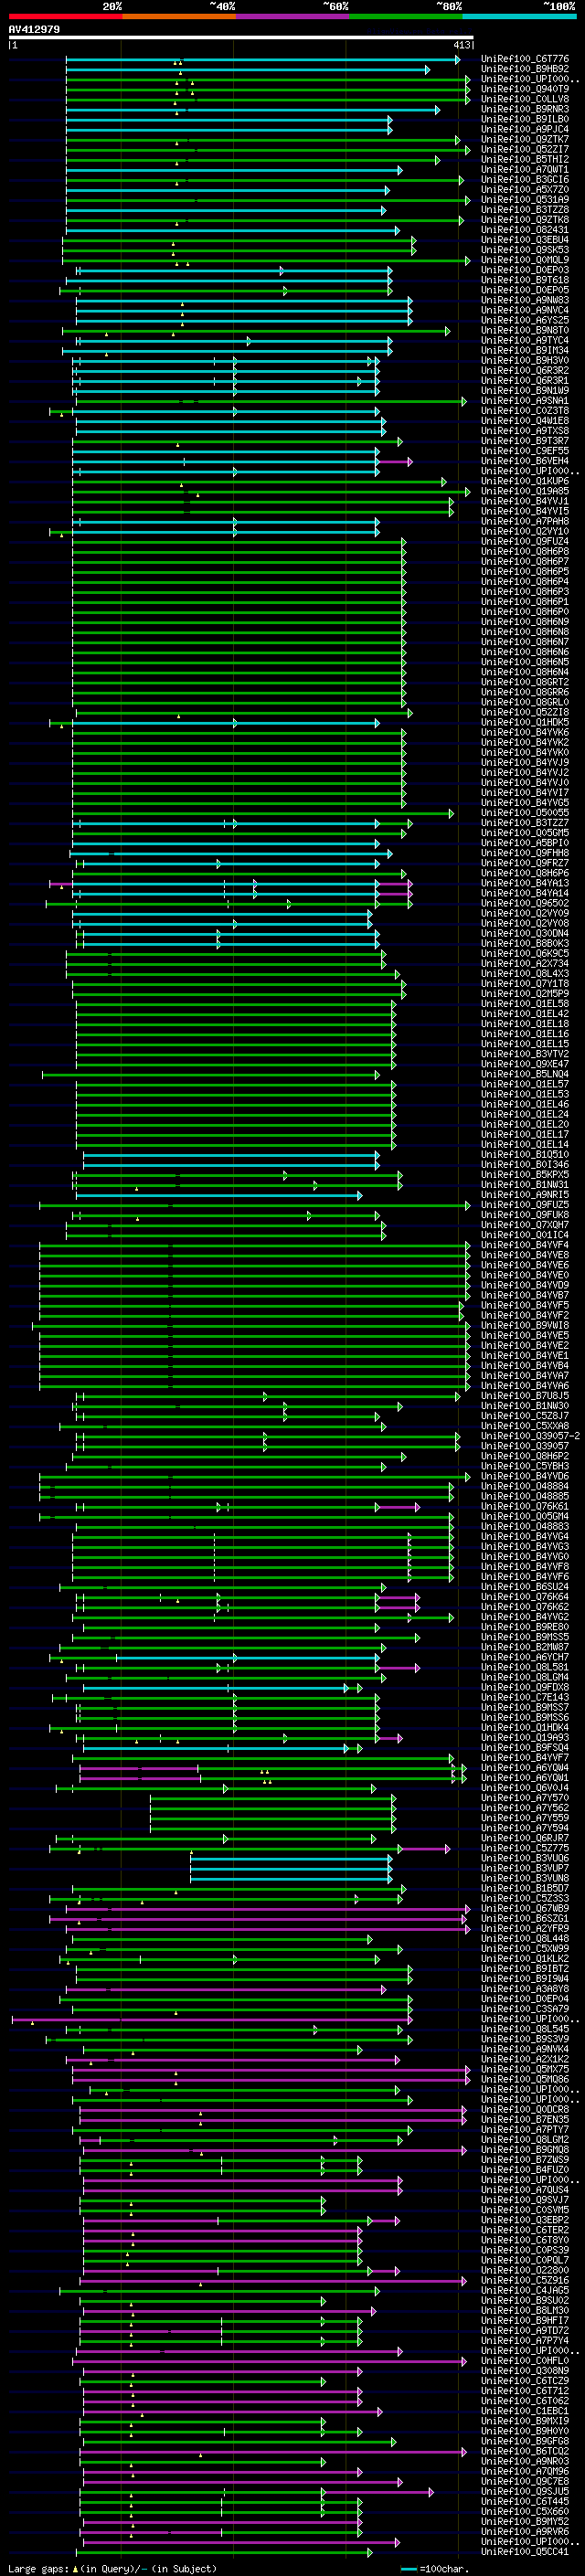
Task: Open UniRef100_B9N8T0 entry
Action: [x=525, y=330]
